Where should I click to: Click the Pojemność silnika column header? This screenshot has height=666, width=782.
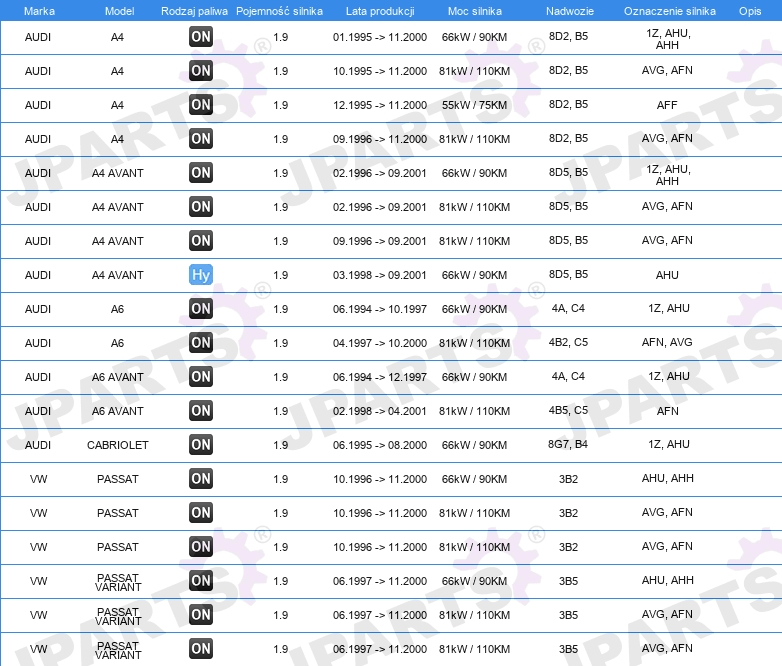coord(279,11)
